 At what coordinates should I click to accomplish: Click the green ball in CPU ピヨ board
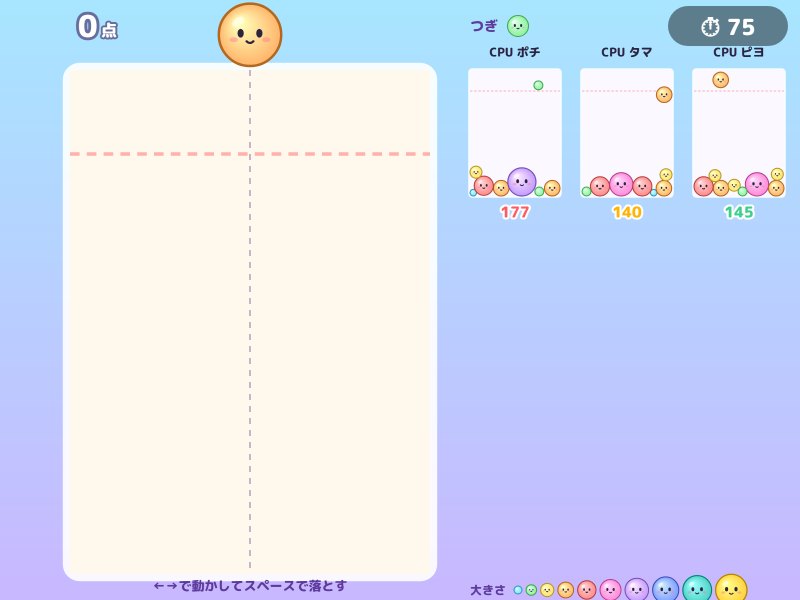[x=742, y=191]
